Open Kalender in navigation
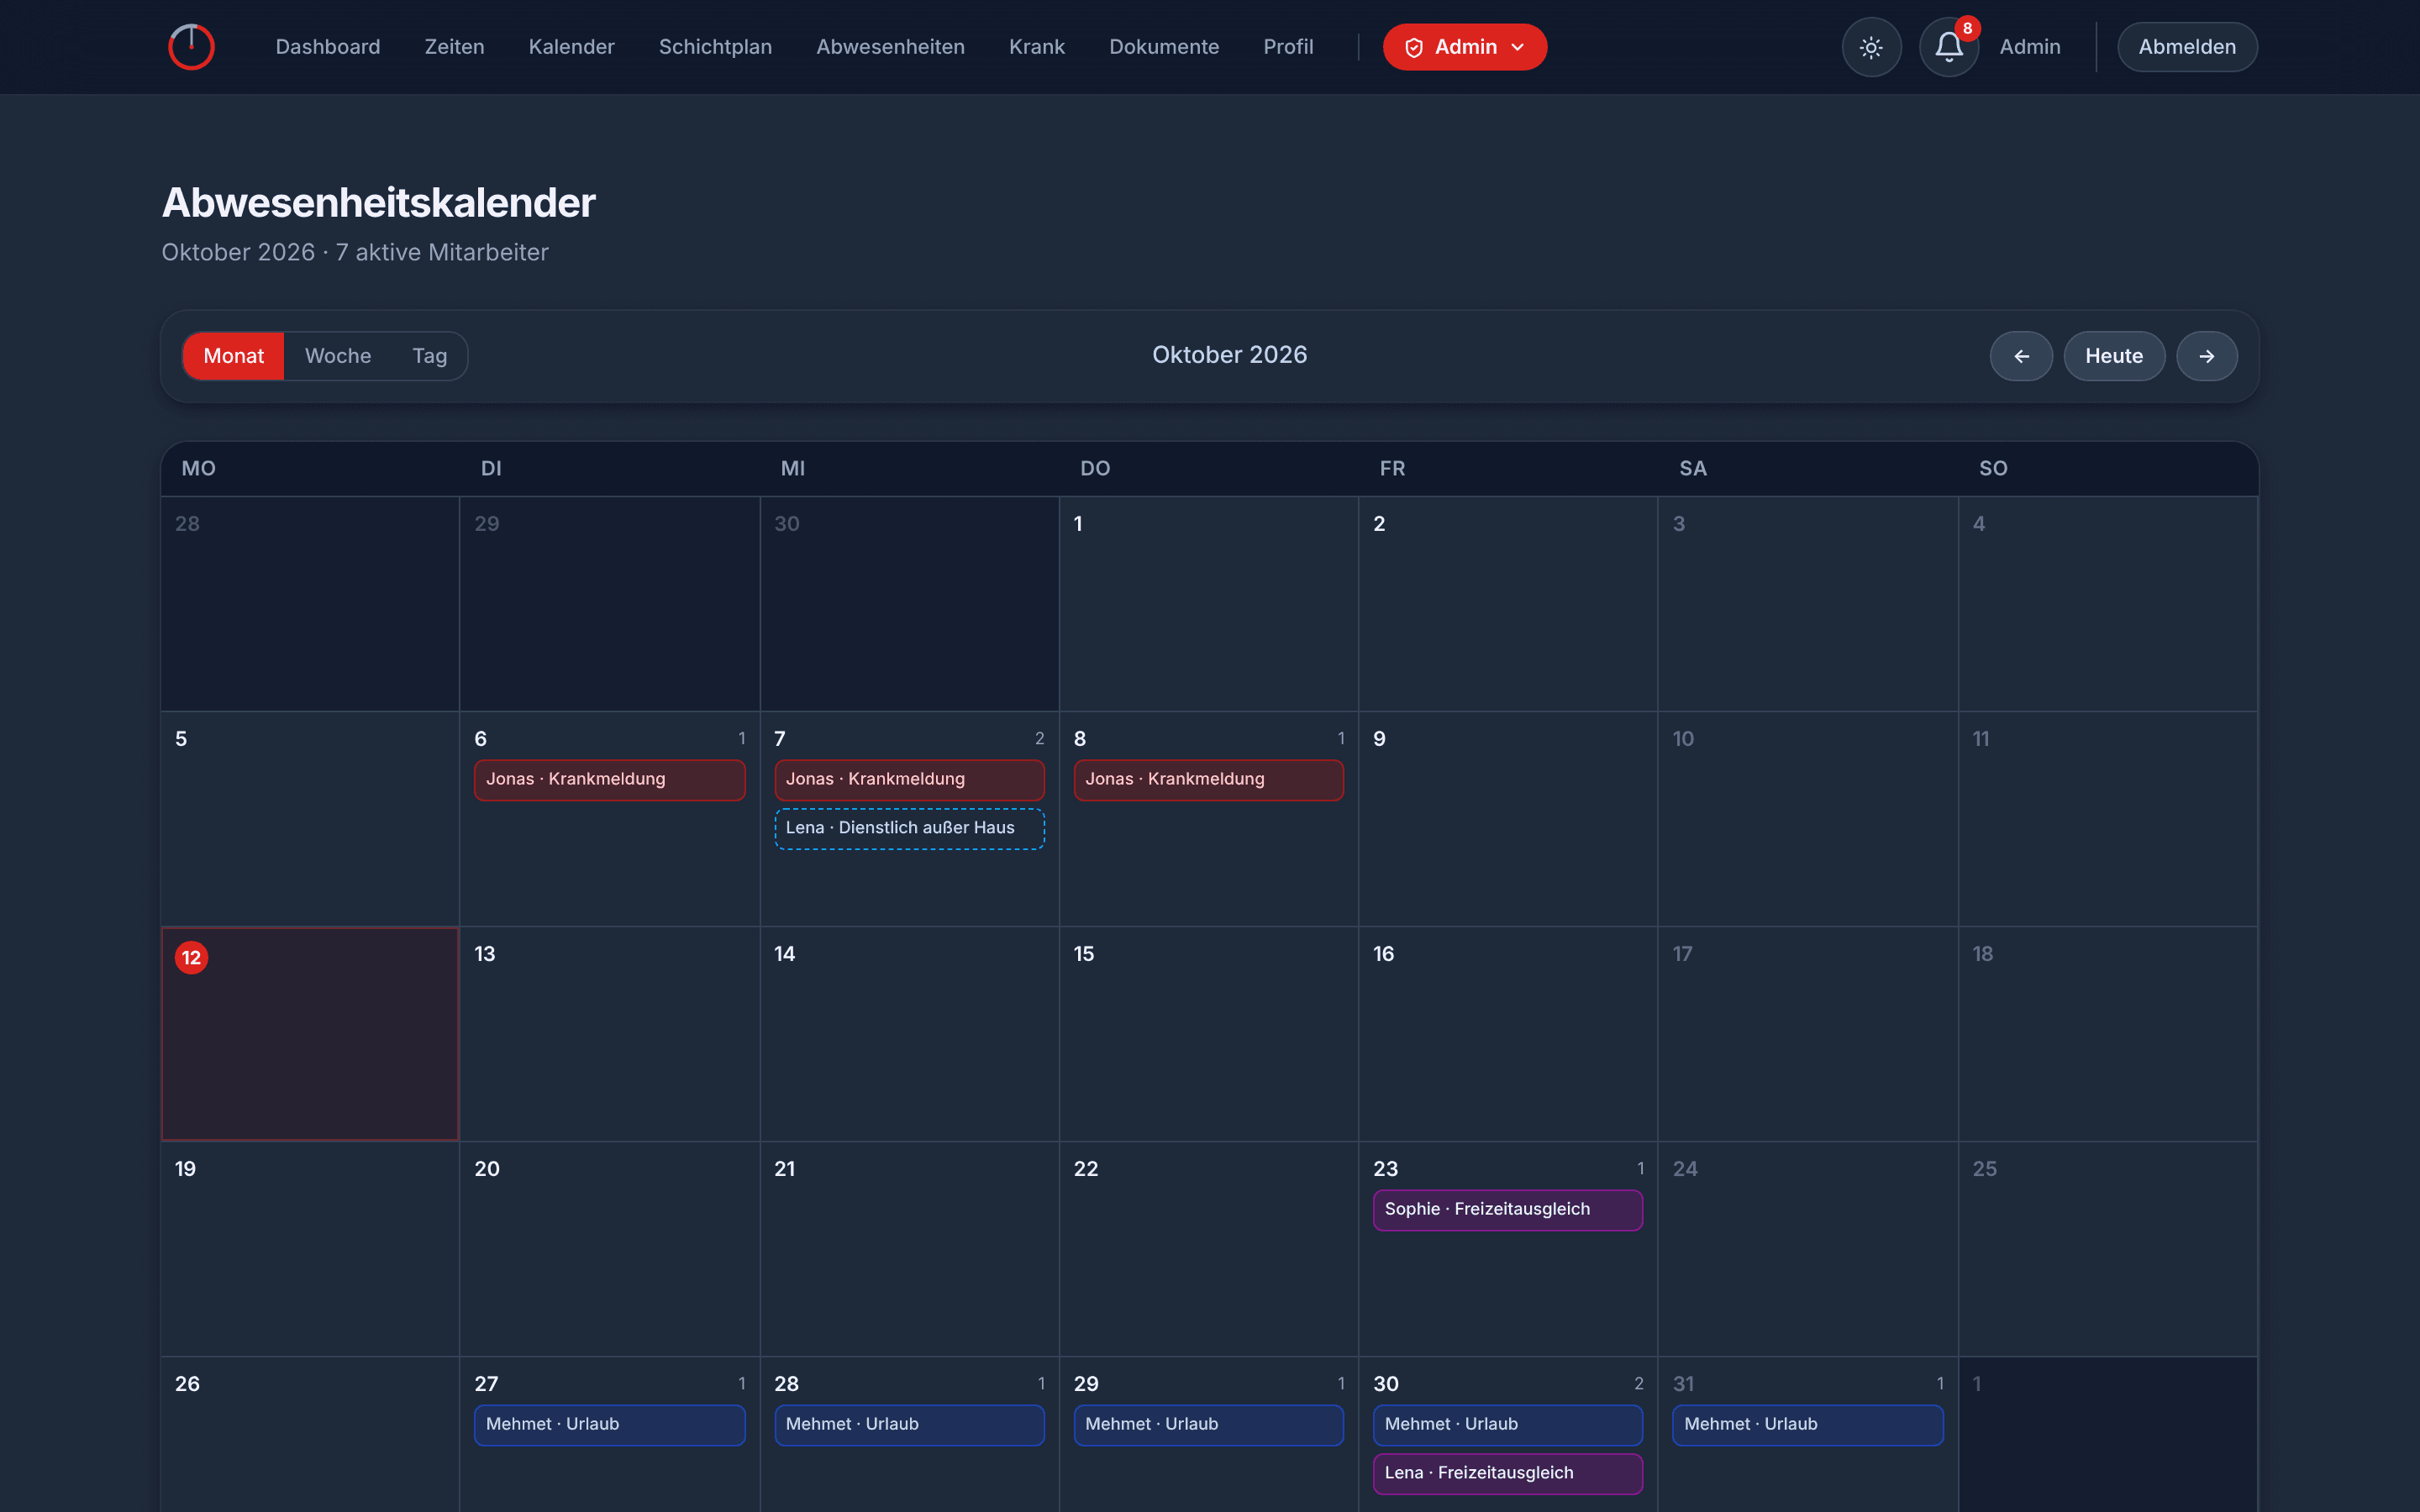This screenshot has width=2420, height=1512. (571, 47)
